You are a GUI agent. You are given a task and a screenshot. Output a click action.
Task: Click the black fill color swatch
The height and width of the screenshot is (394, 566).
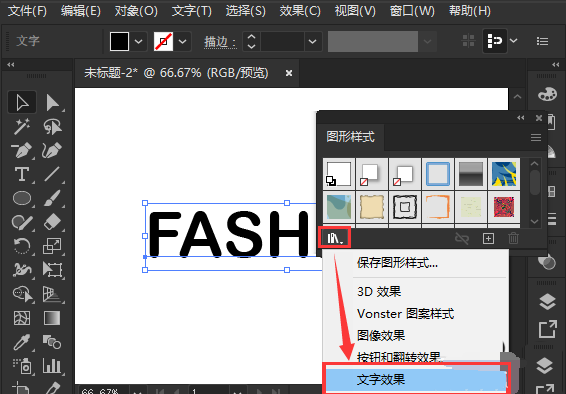(119, 41)
